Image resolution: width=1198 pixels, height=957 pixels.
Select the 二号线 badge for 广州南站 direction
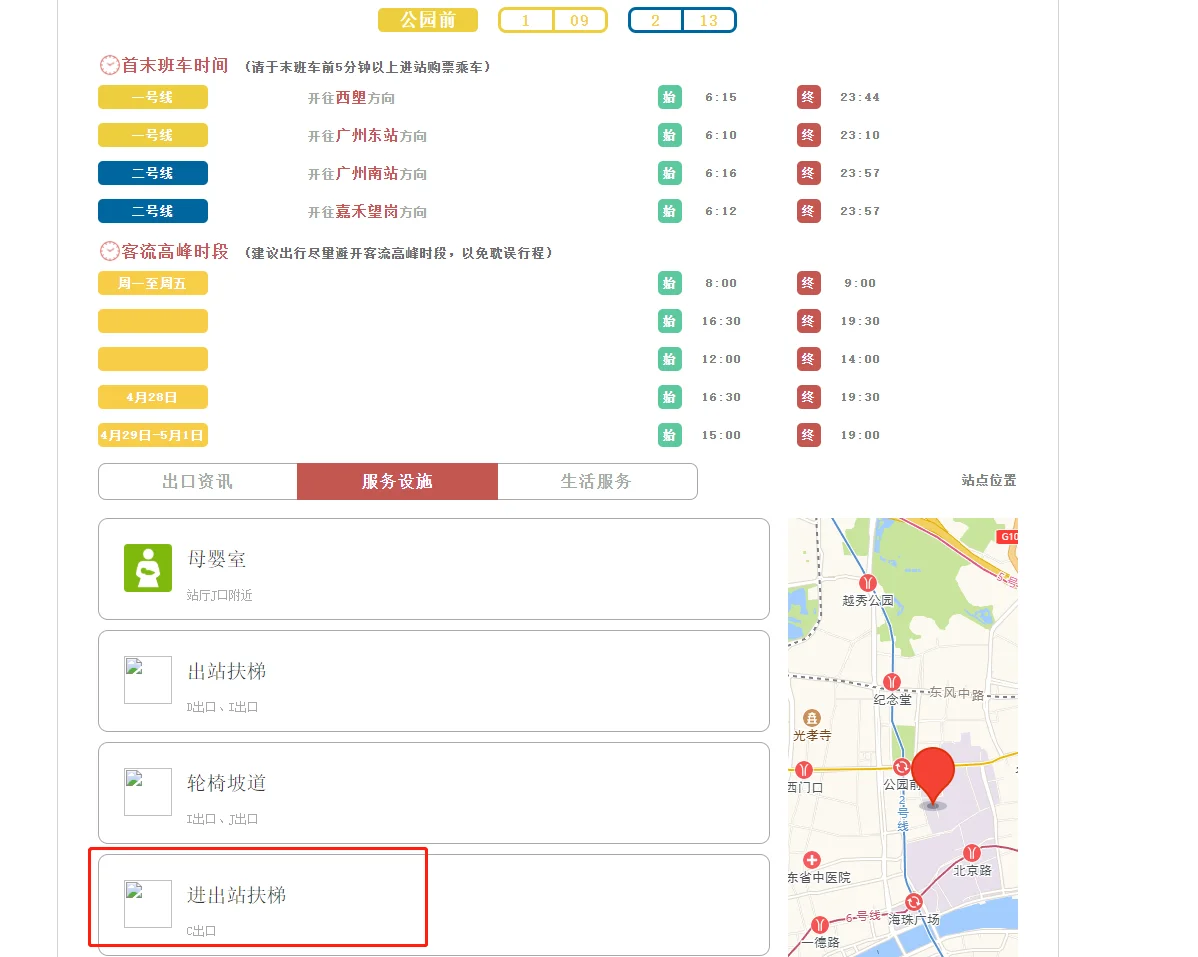(x=152, y=172)
